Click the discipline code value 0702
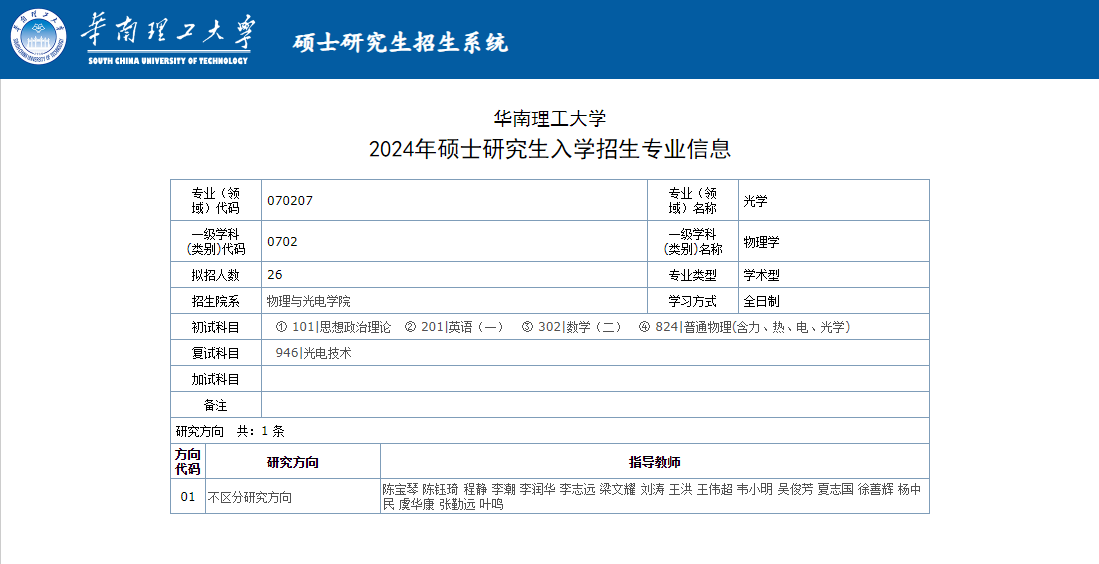The height and width of the screenshot is (564, 1099). pyautogui.click(x=282, y=242)
